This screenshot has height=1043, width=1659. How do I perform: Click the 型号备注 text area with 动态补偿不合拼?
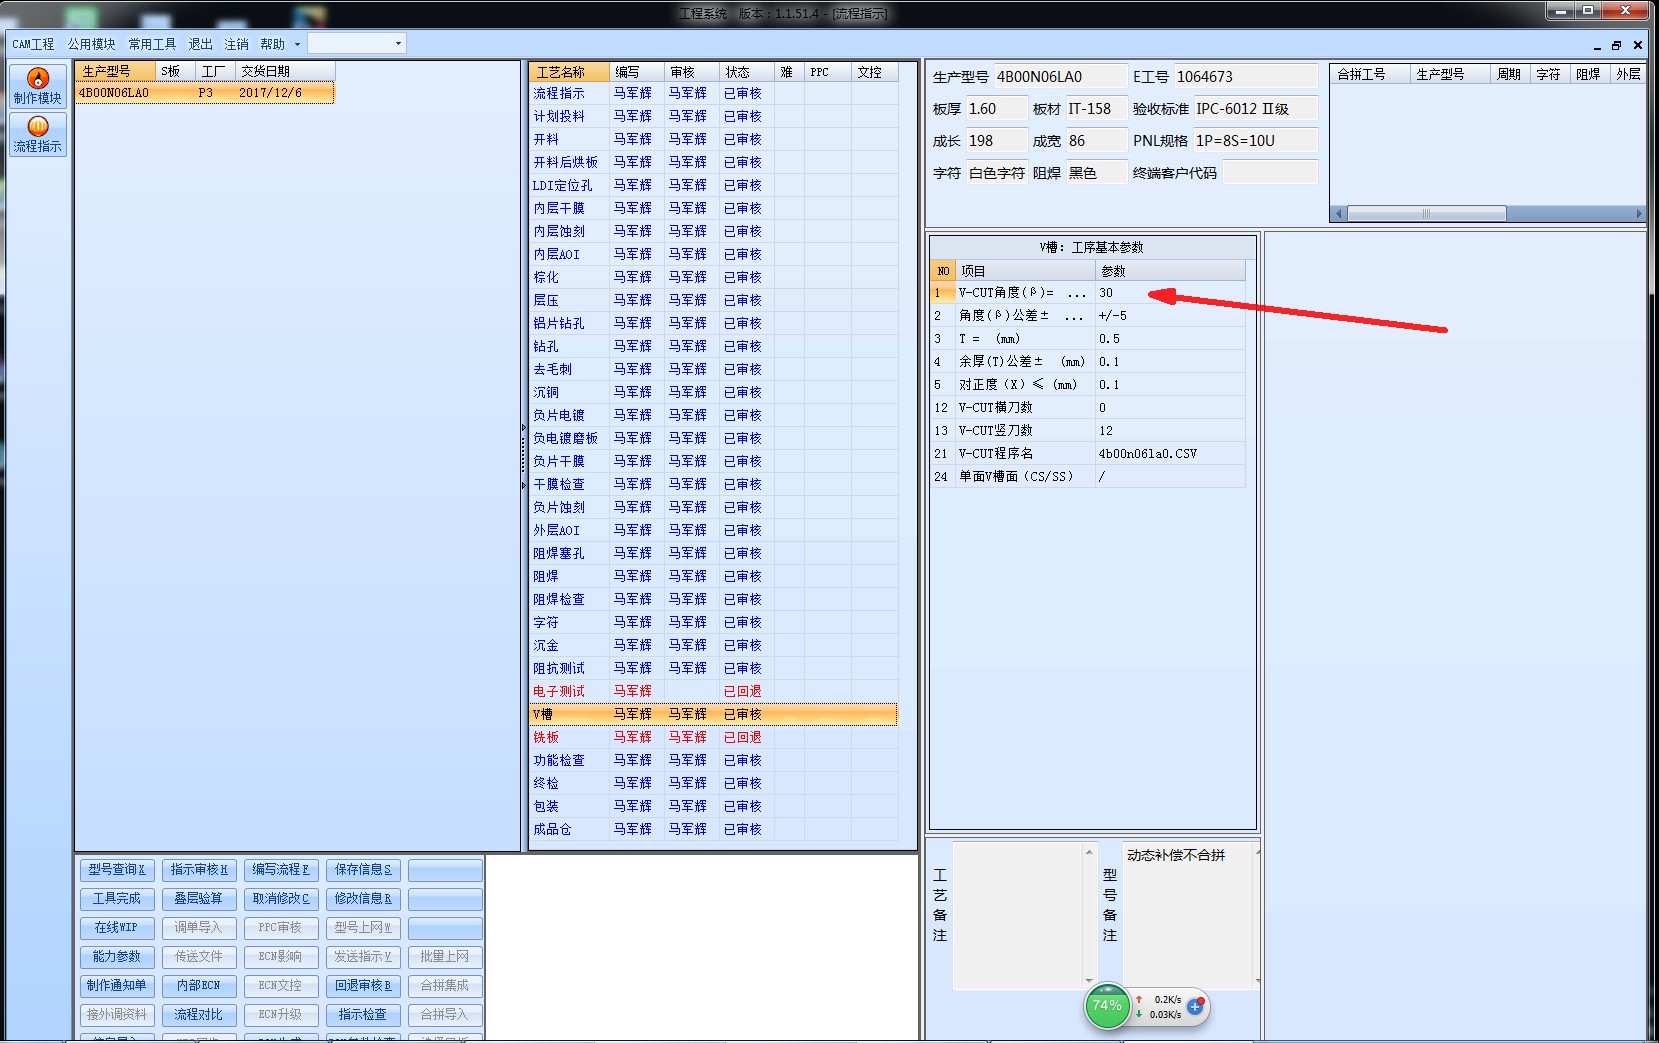pyautogui.click(x=1186, y=916)
